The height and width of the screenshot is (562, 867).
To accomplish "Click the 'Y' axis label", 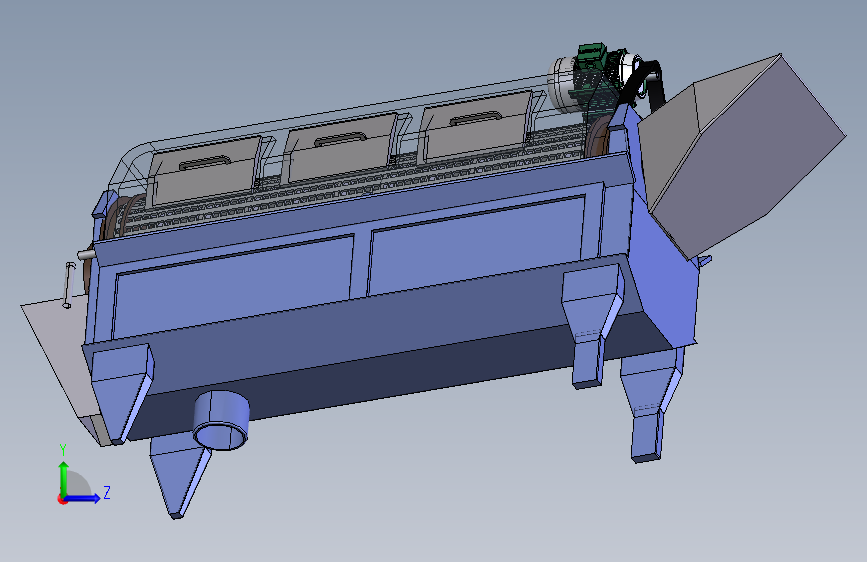I will 63,450.
